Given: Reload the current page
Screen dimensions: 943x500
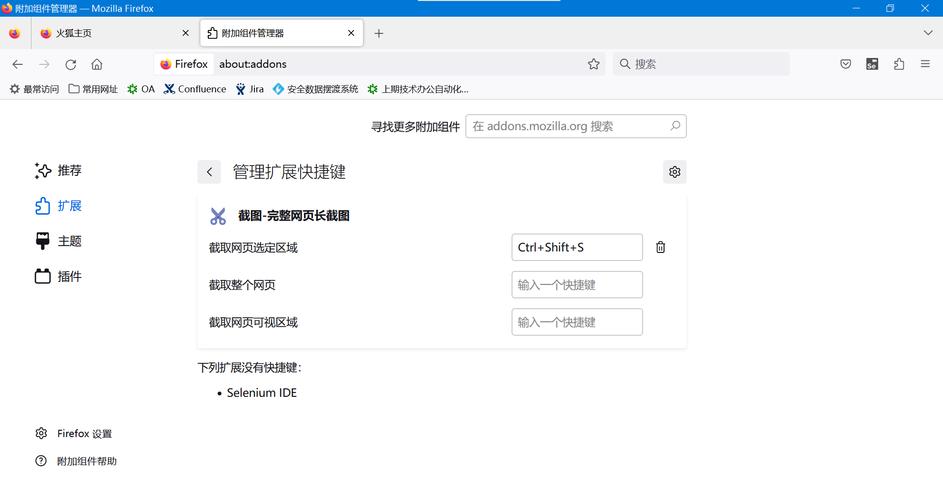Looking at the screenshot, I should pyautogui.click(x=70, y=64).
